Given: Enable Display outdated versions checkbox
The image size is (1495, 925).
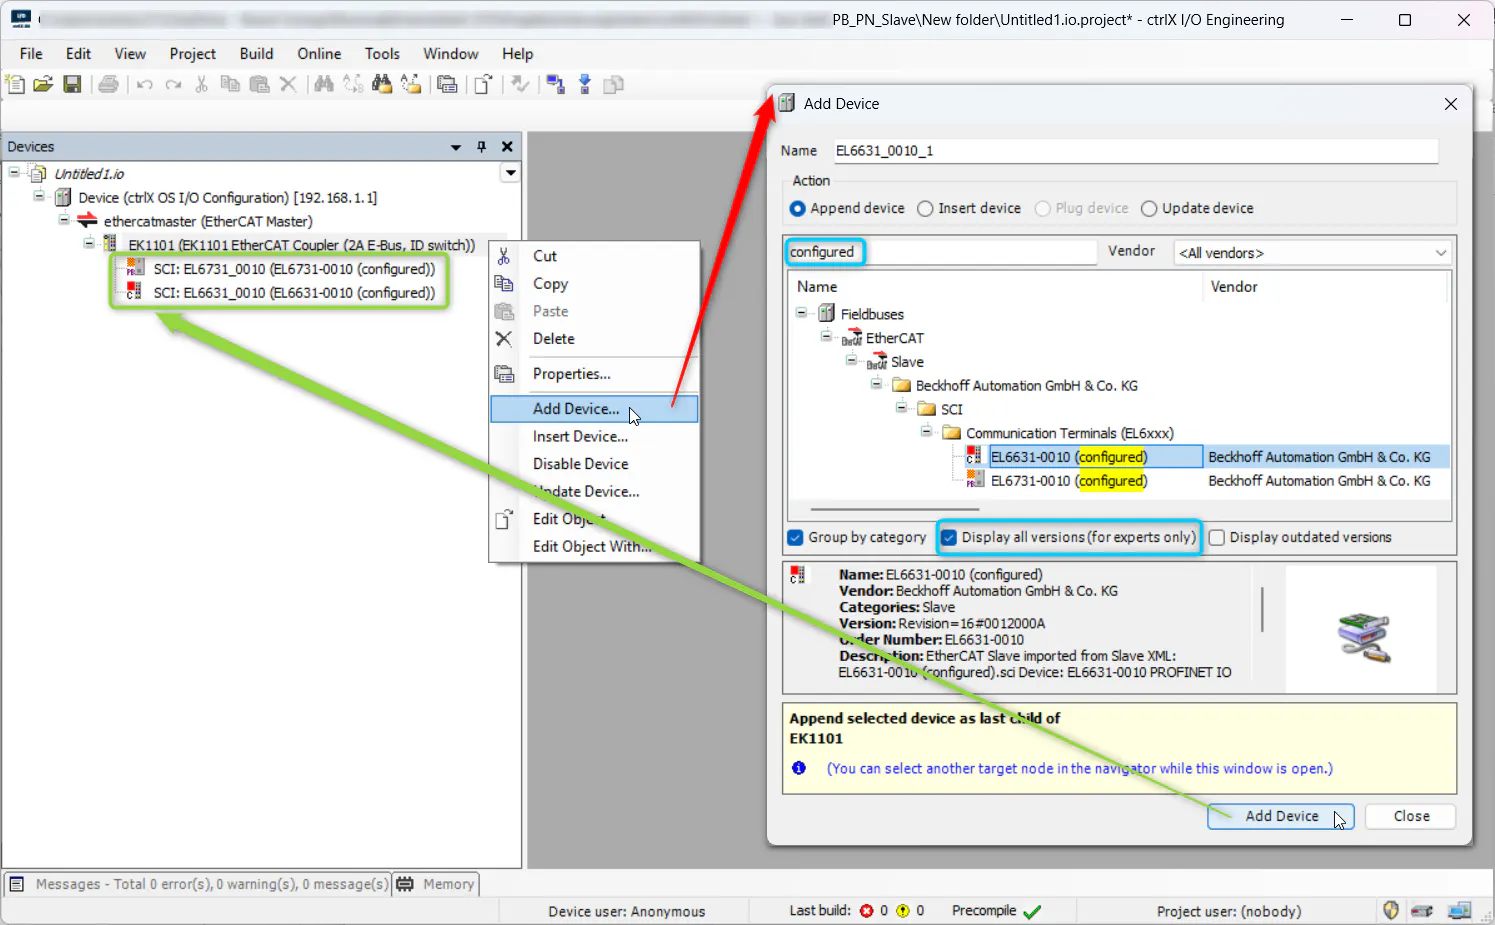Looking at the screenshot, I should tap(1217, 538).
